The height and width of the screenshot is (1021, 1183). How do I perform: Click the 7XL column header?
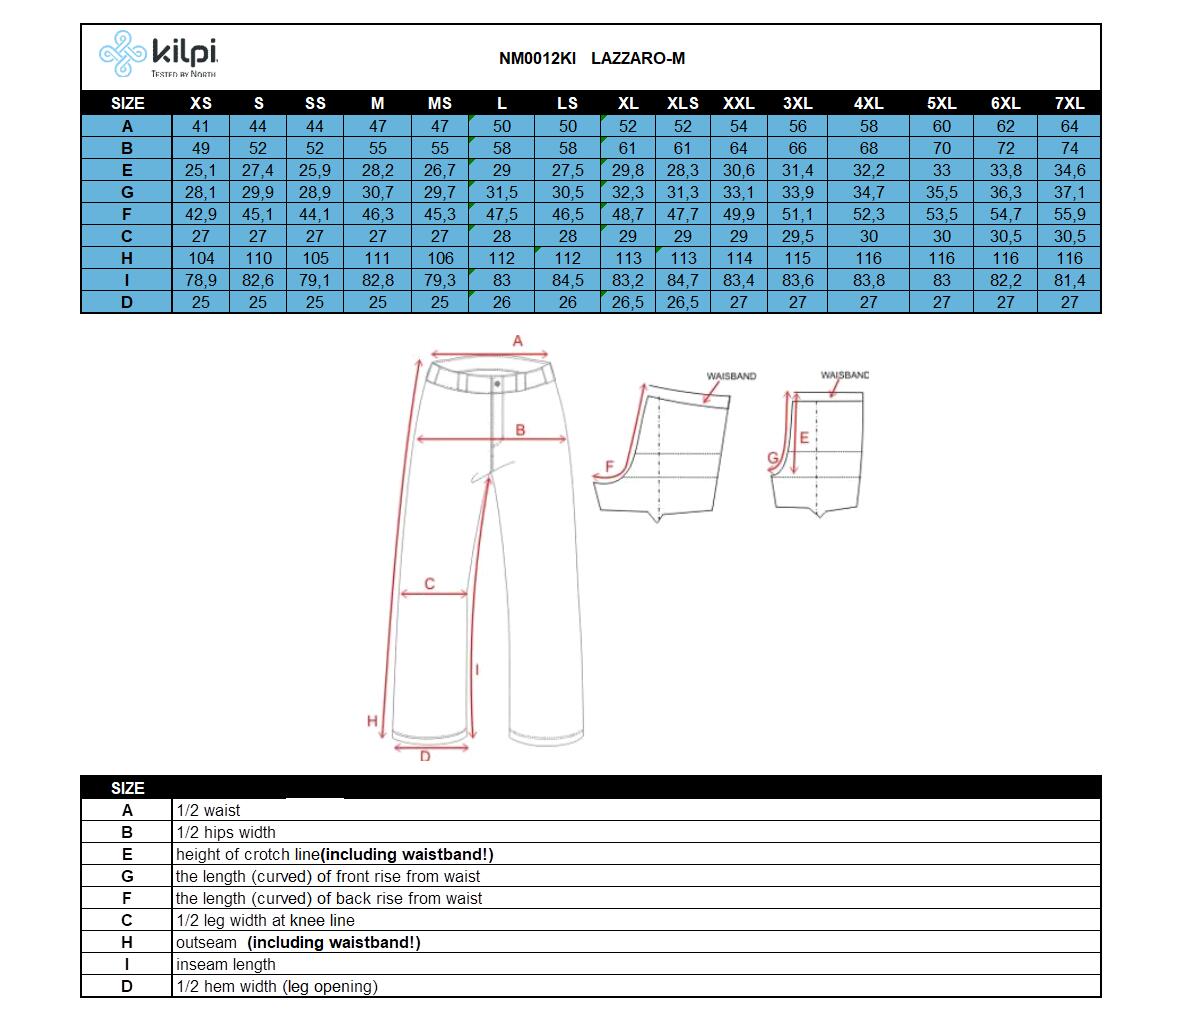point(1069,103)
